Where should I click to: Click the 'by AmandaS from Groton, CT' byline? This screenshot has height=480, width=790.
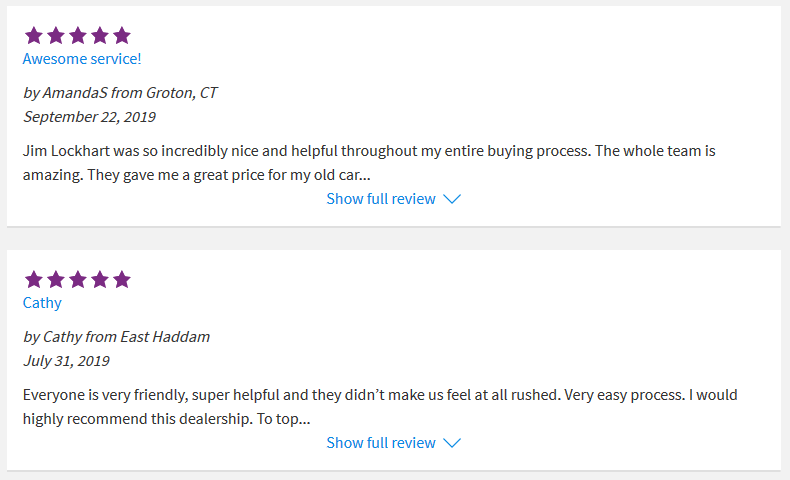(120, 93)
